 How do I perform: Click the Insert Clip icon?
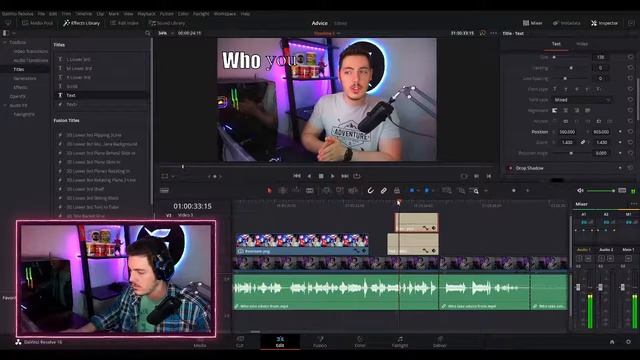coord(326,191)
